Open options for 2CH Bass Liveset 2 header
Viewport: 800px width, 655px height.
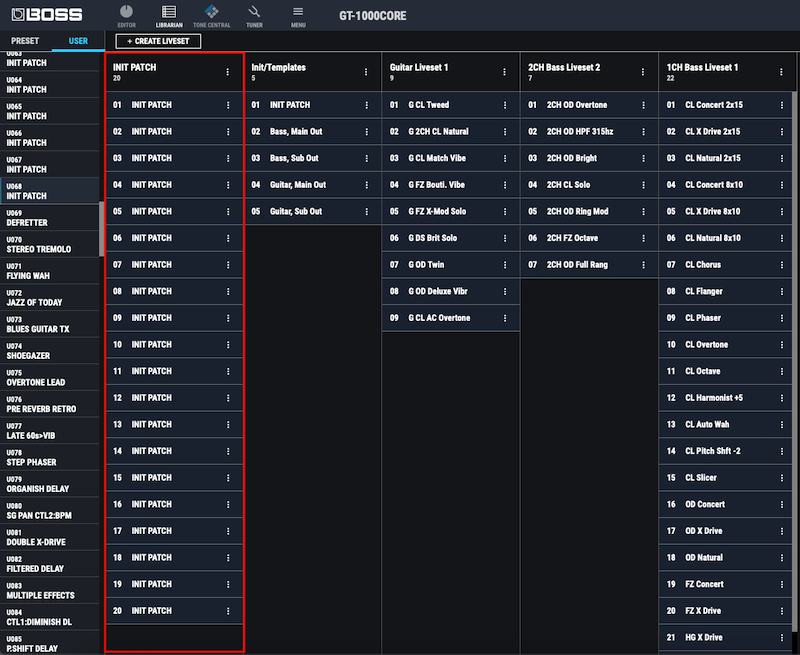point(643,72)
